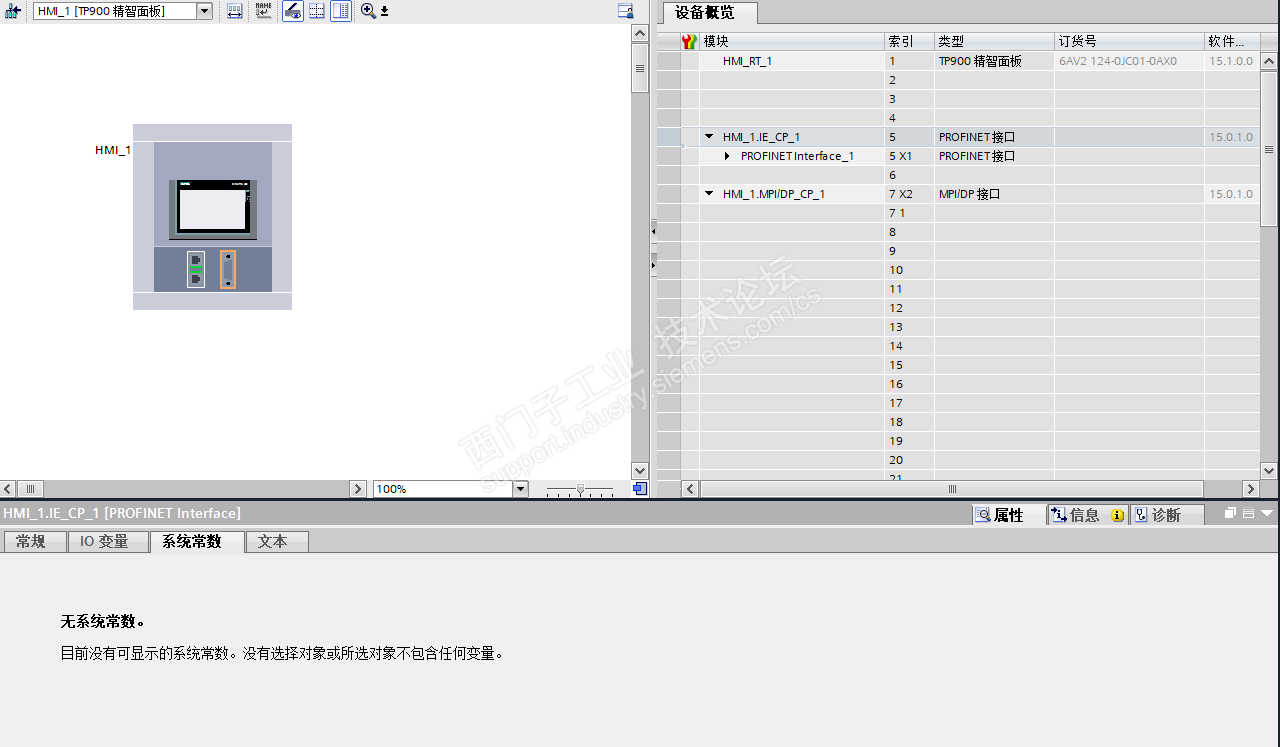Click the save window settings icon

[625, 11]
